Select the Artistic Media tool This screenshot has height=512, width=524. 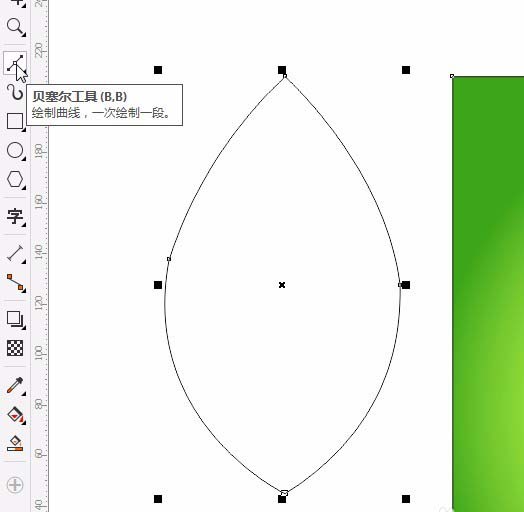tap(15, 92)
